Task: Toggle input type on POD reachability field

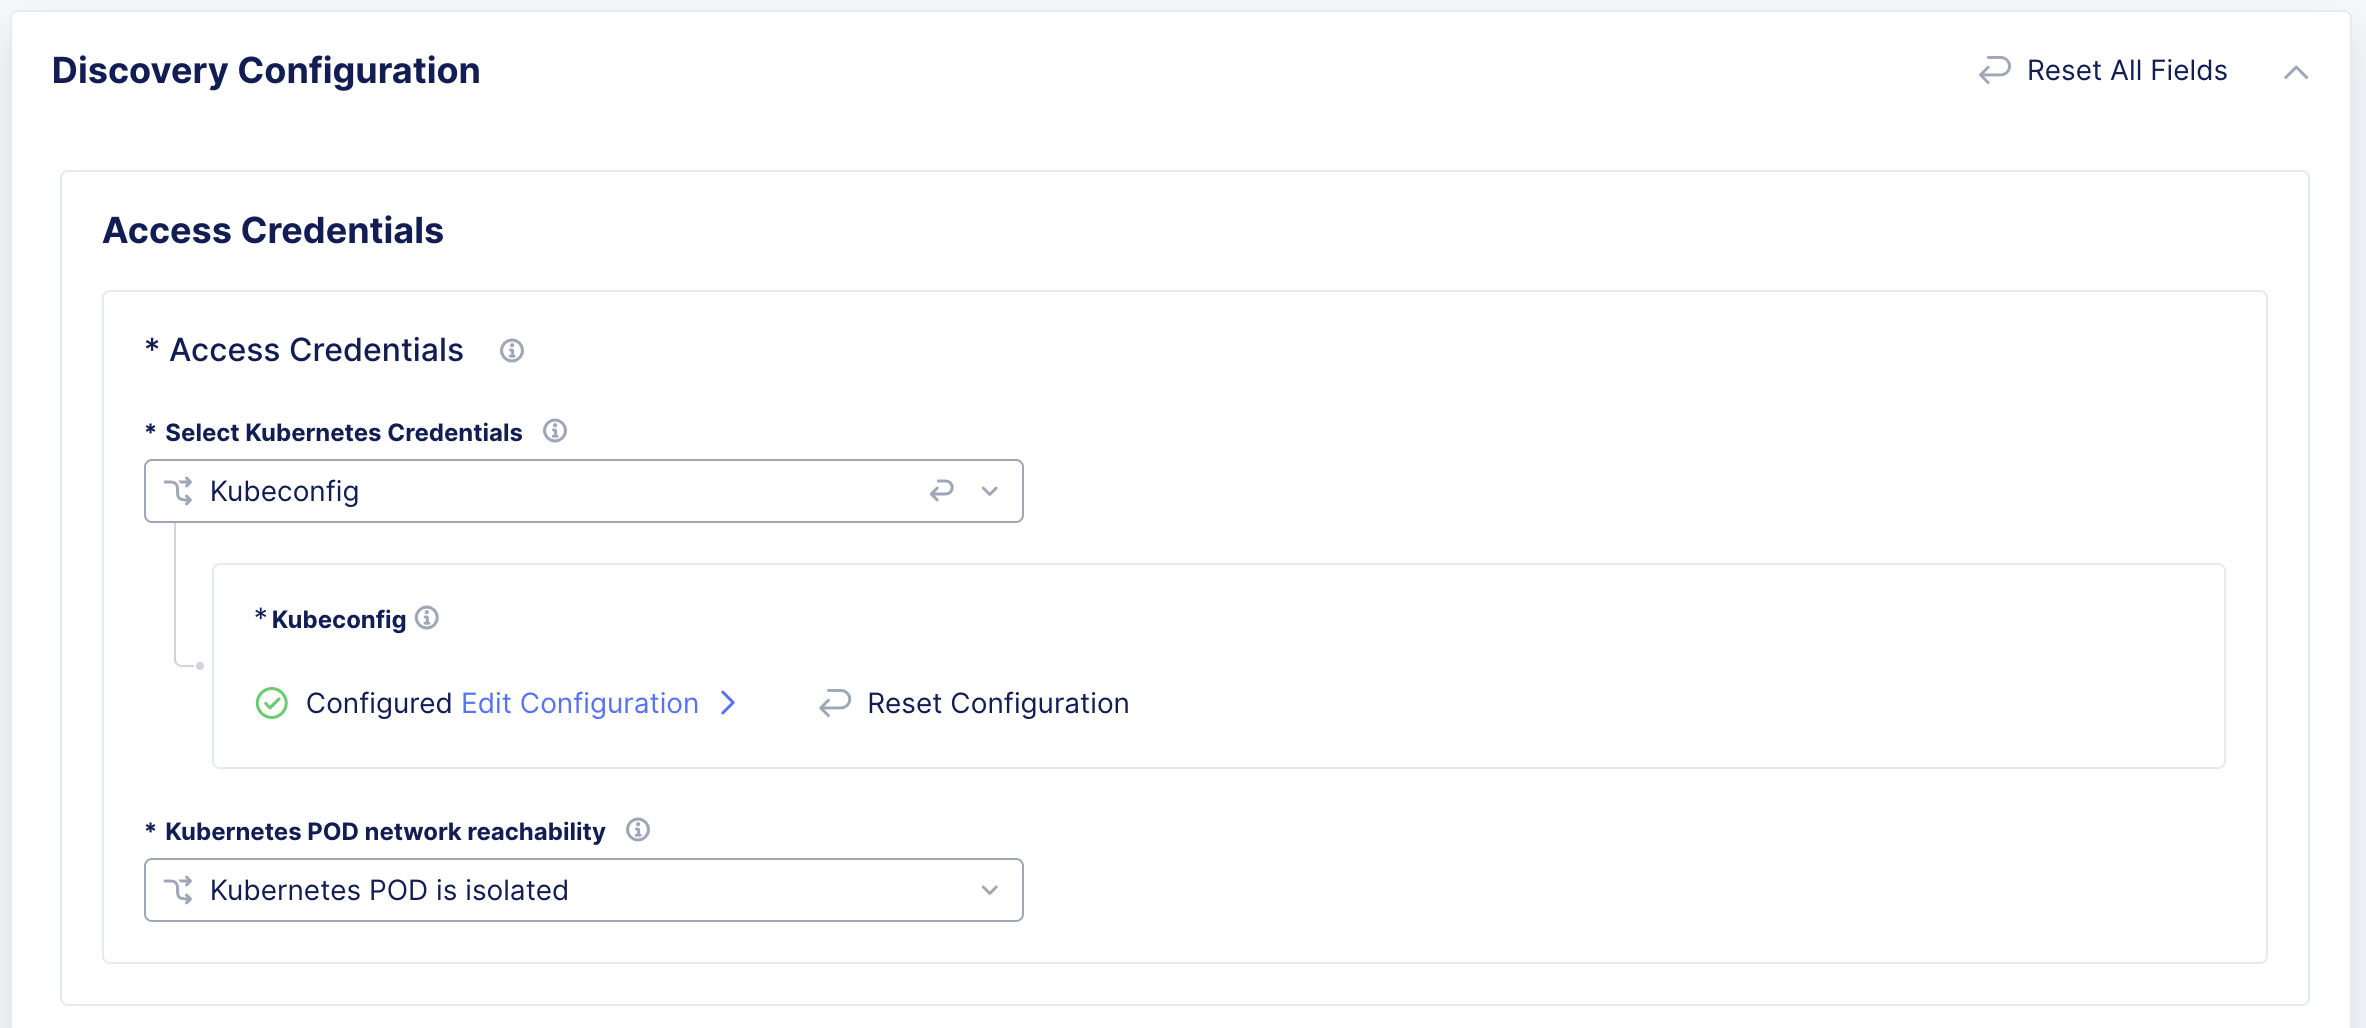Action: [x=181, y=889]
